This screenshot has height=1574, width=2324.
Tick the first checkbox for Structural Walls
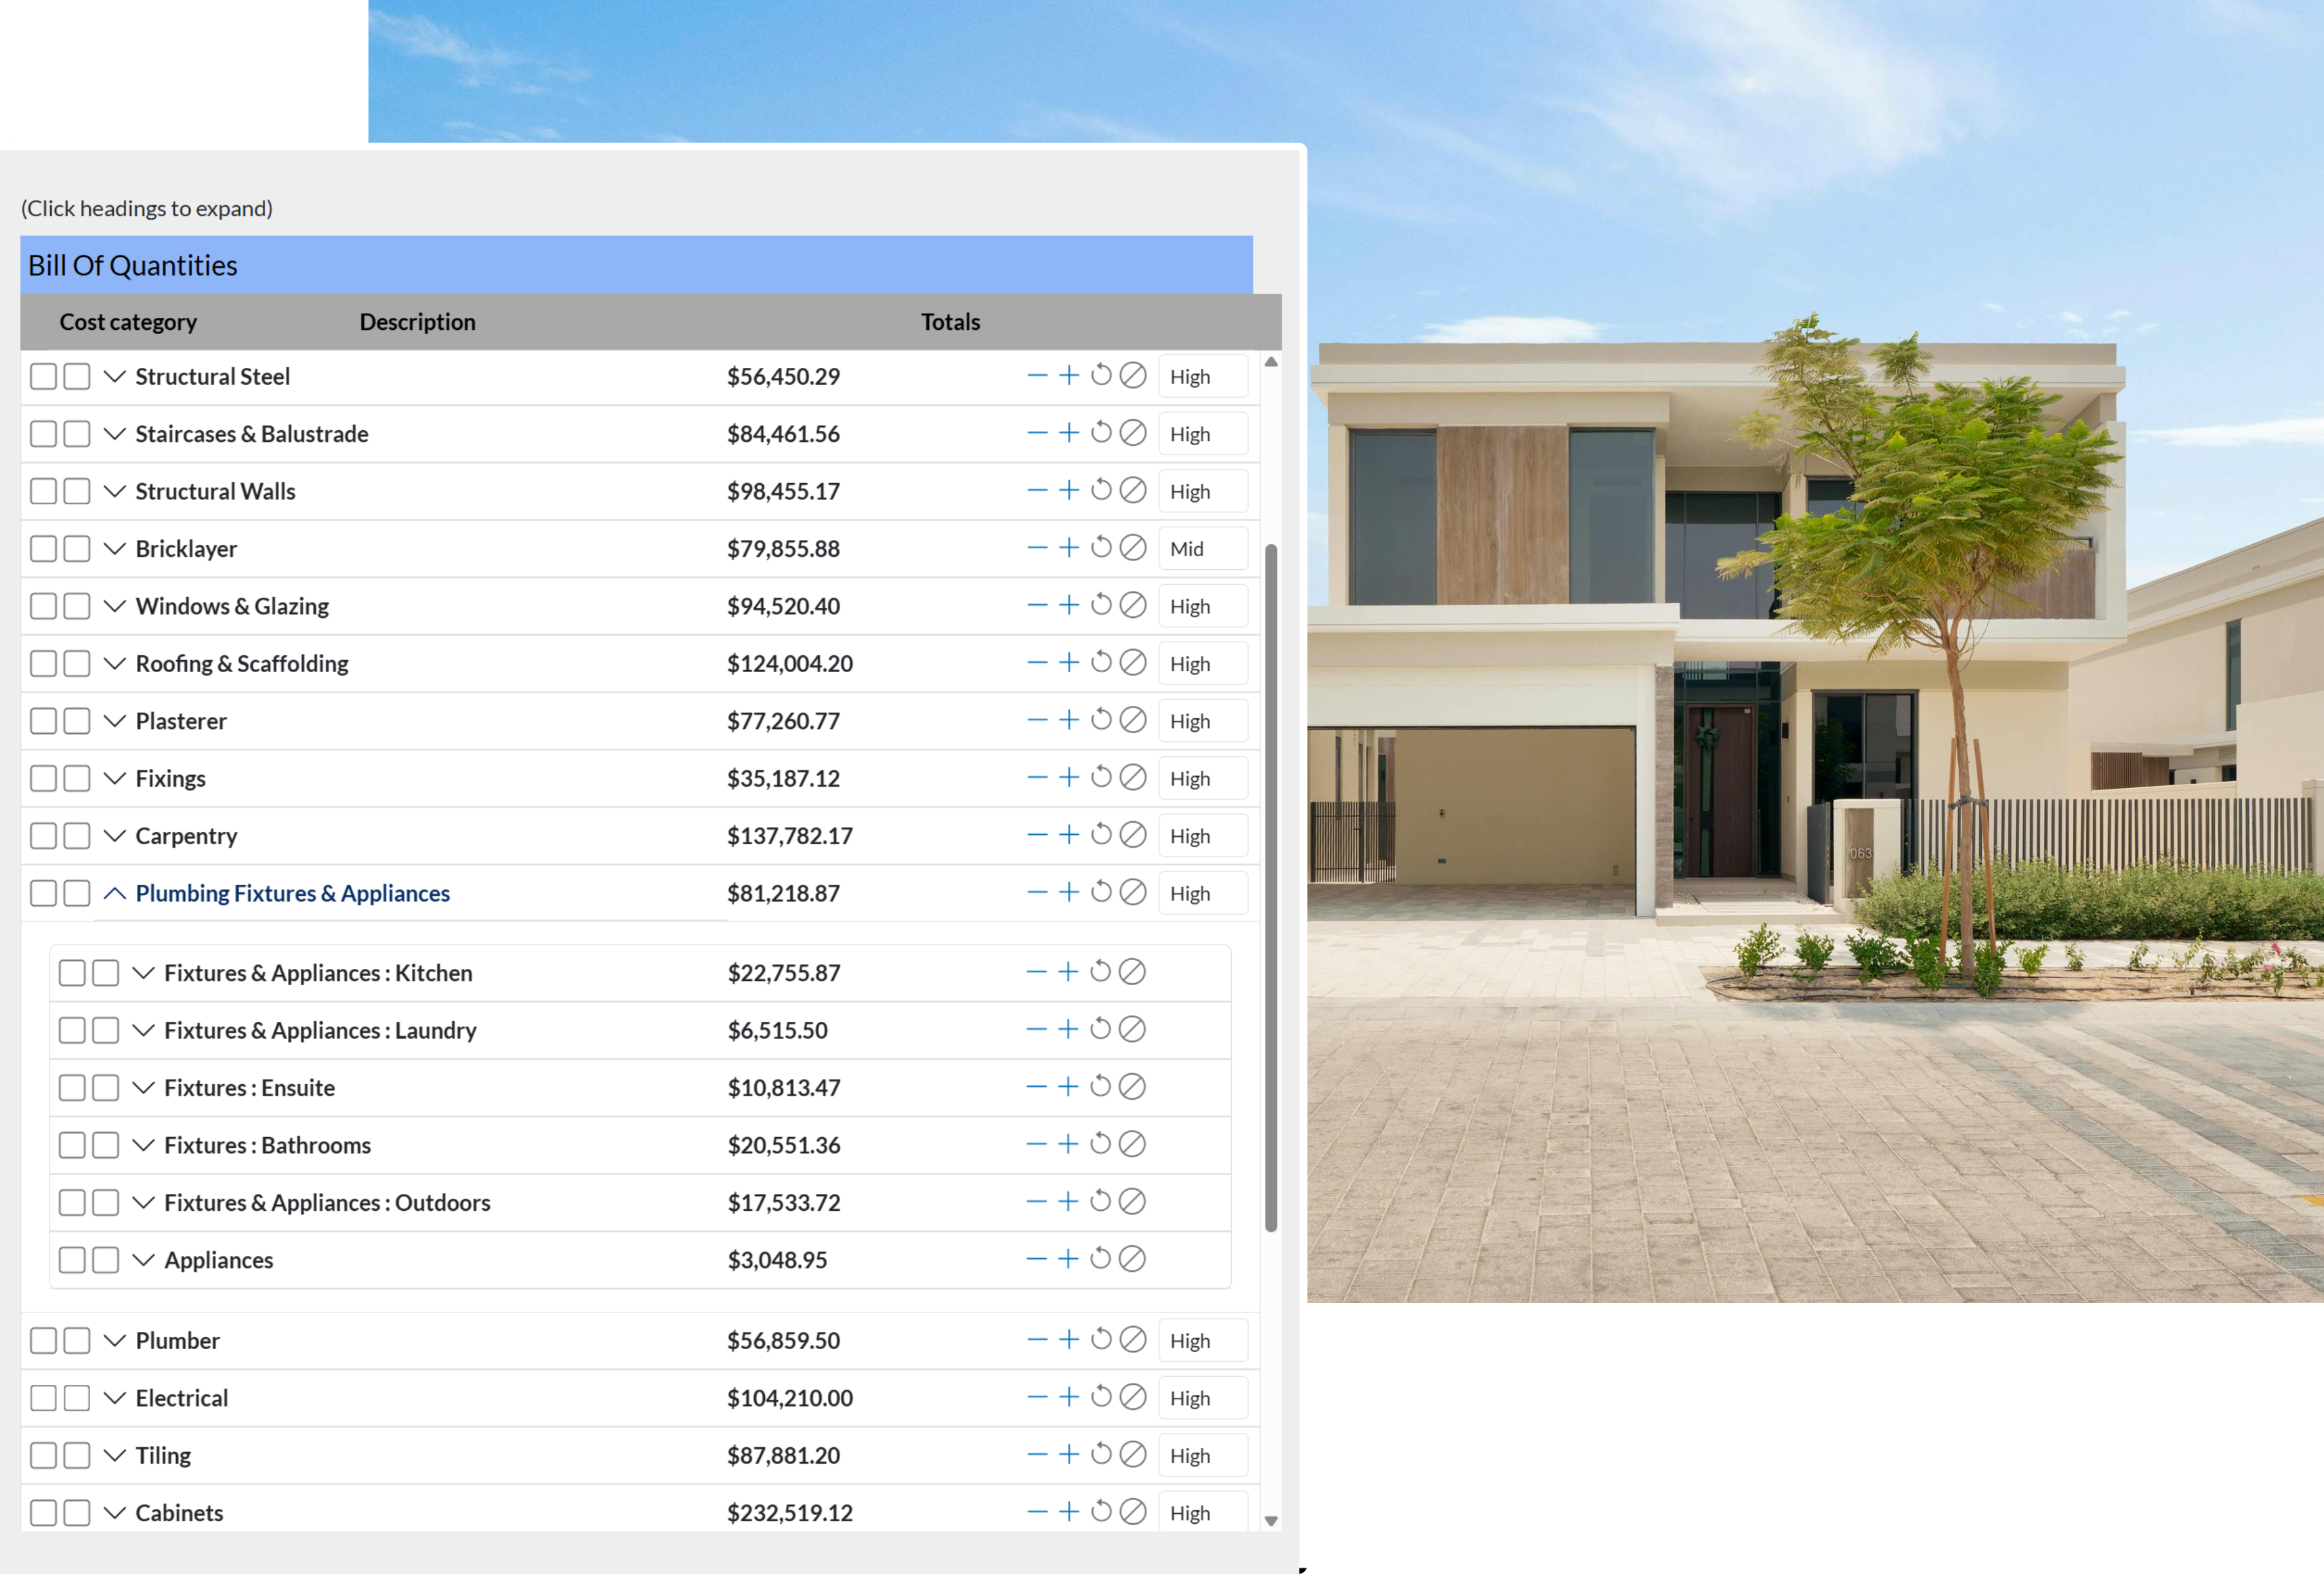coord(43,491)
